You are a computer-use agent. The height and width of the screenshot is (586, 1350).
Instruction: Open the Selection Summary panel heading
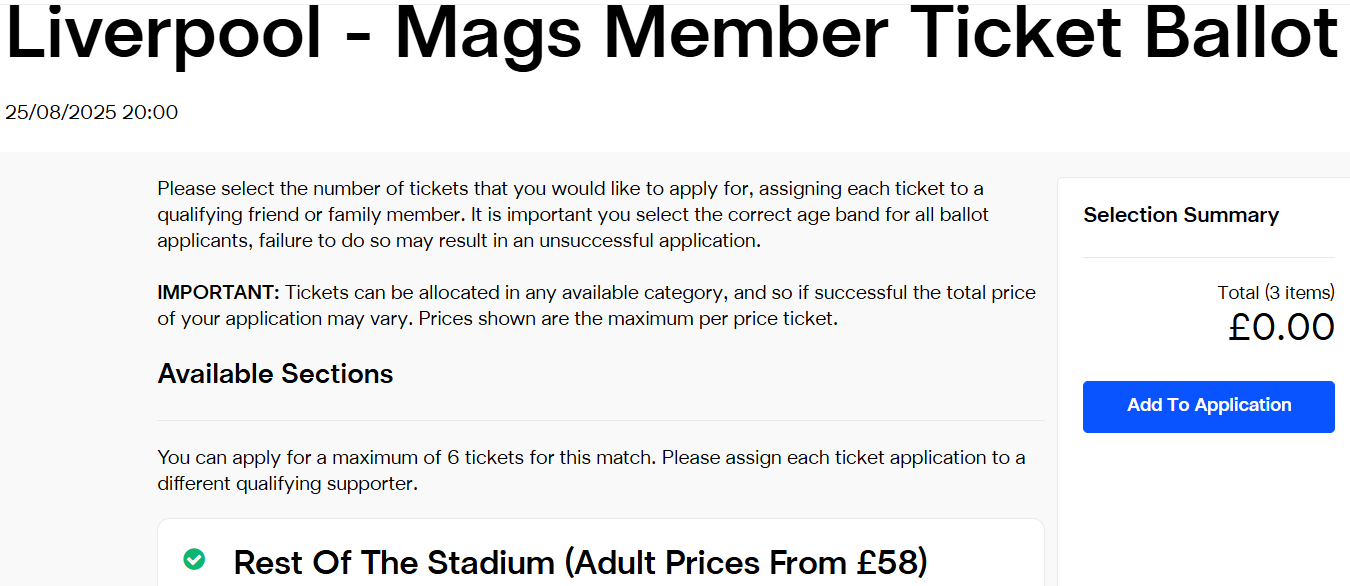[1181, 215]
